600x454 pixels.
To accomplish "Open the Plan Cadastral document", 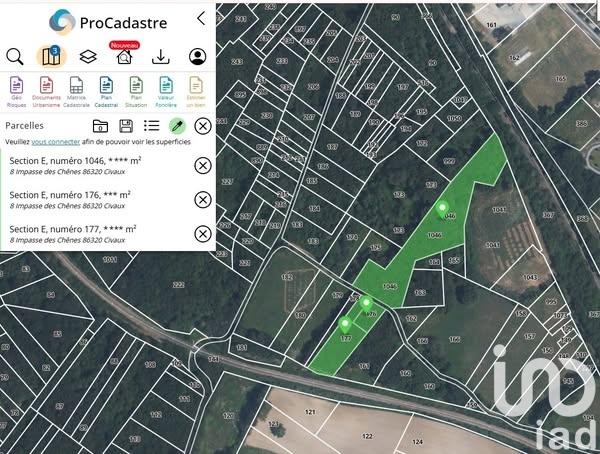I will 107,91.
